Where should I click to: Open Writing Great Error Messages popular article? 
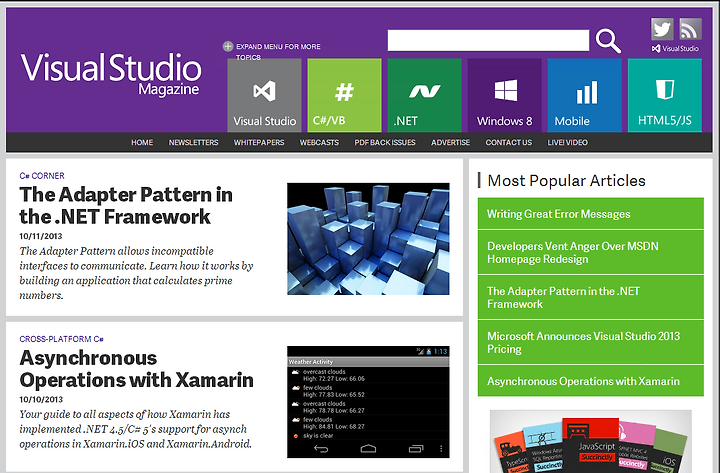[x=591, y=214]
